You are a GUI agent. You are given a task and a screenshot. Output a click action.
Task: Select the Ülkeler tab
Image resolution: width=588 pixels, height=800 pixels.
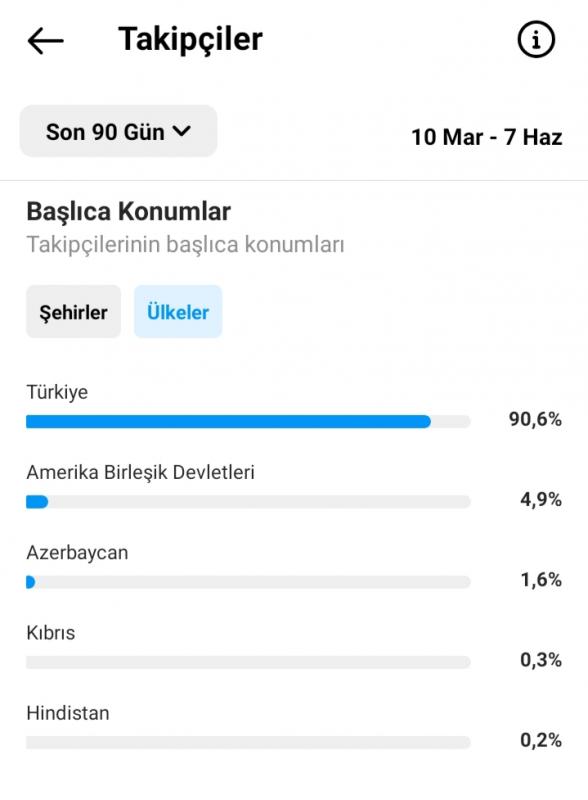[178, 312]
